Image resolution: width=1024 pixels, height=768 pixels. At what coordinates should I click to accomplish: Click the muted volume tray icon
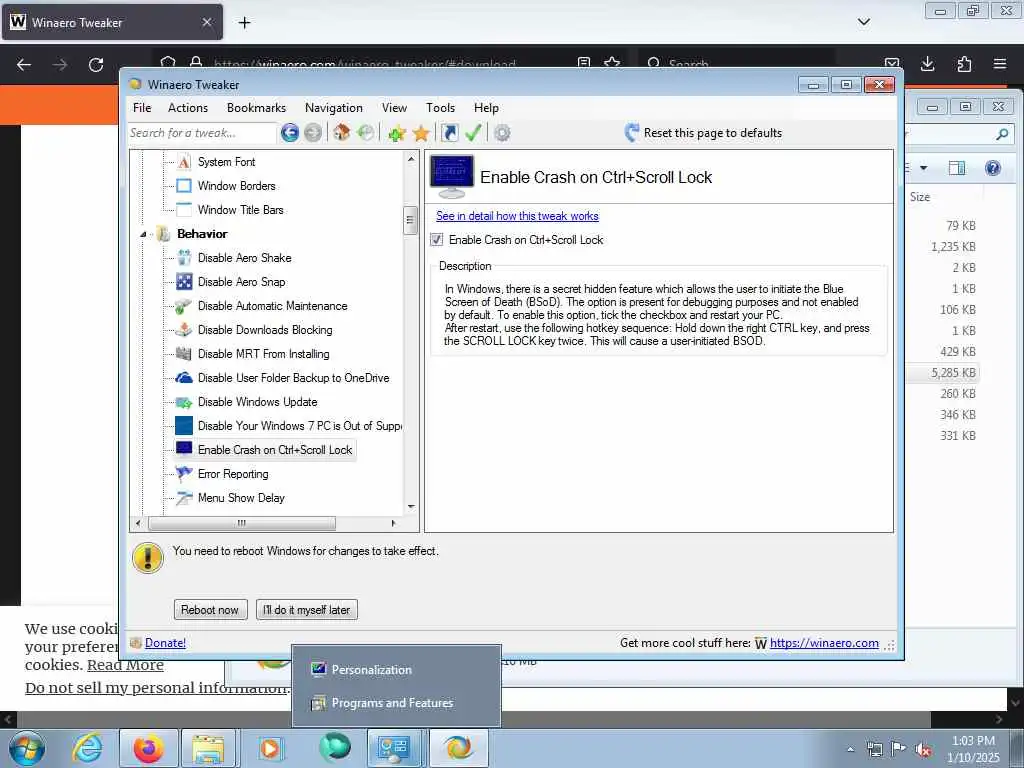click(923, 750)
